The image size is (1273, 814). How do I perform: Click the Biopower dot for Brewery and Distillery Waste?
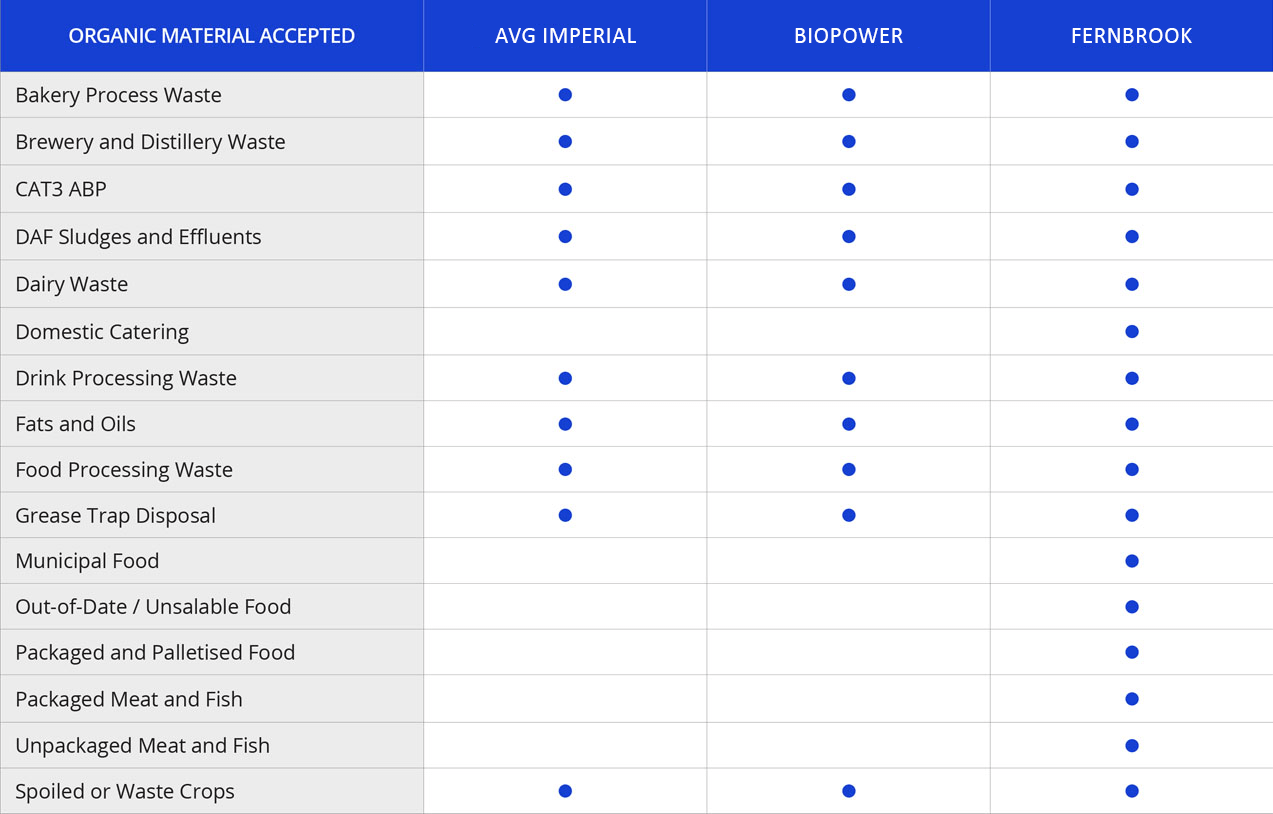[849, 142]
